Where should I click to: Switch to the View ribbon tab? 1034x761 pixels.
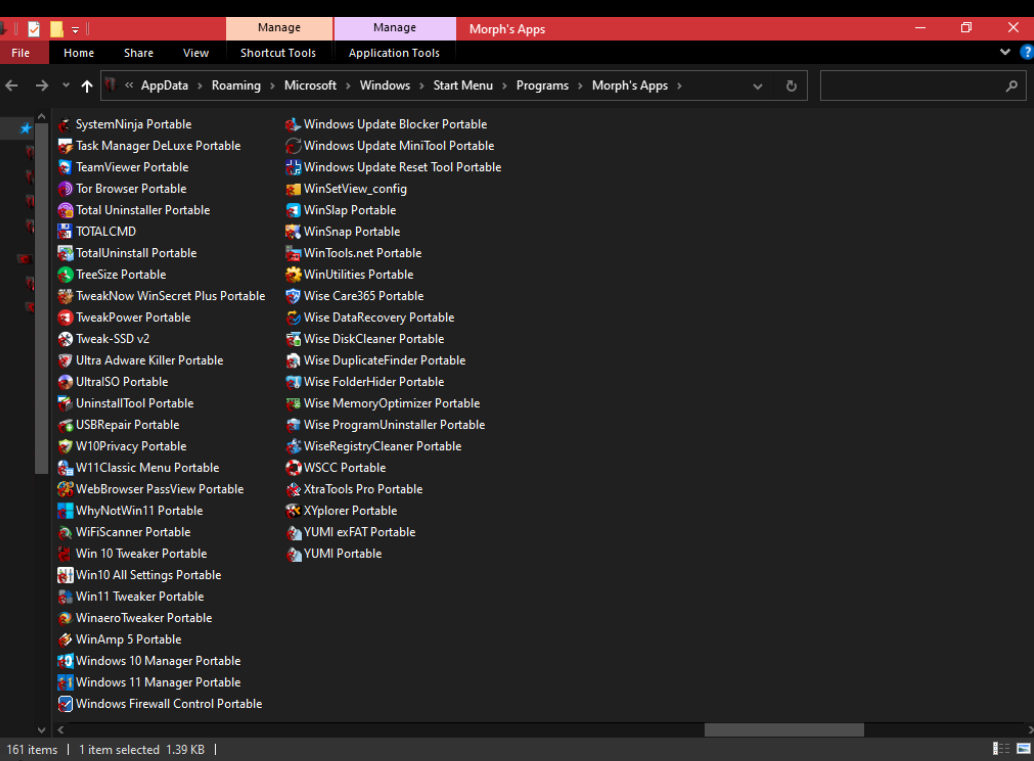point(196,53)
